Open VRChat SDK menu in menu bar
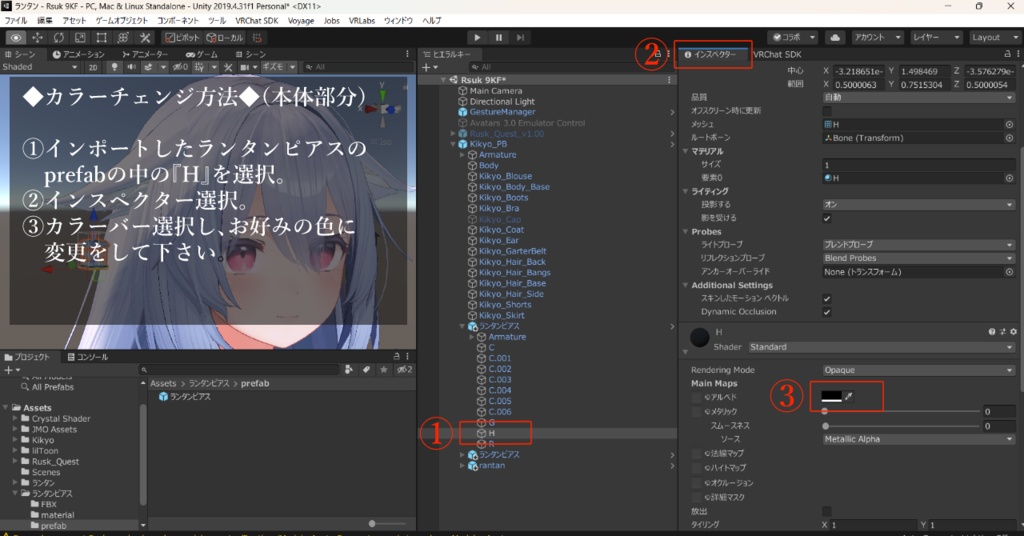1024x536 pixels. (x=257, y=21)
